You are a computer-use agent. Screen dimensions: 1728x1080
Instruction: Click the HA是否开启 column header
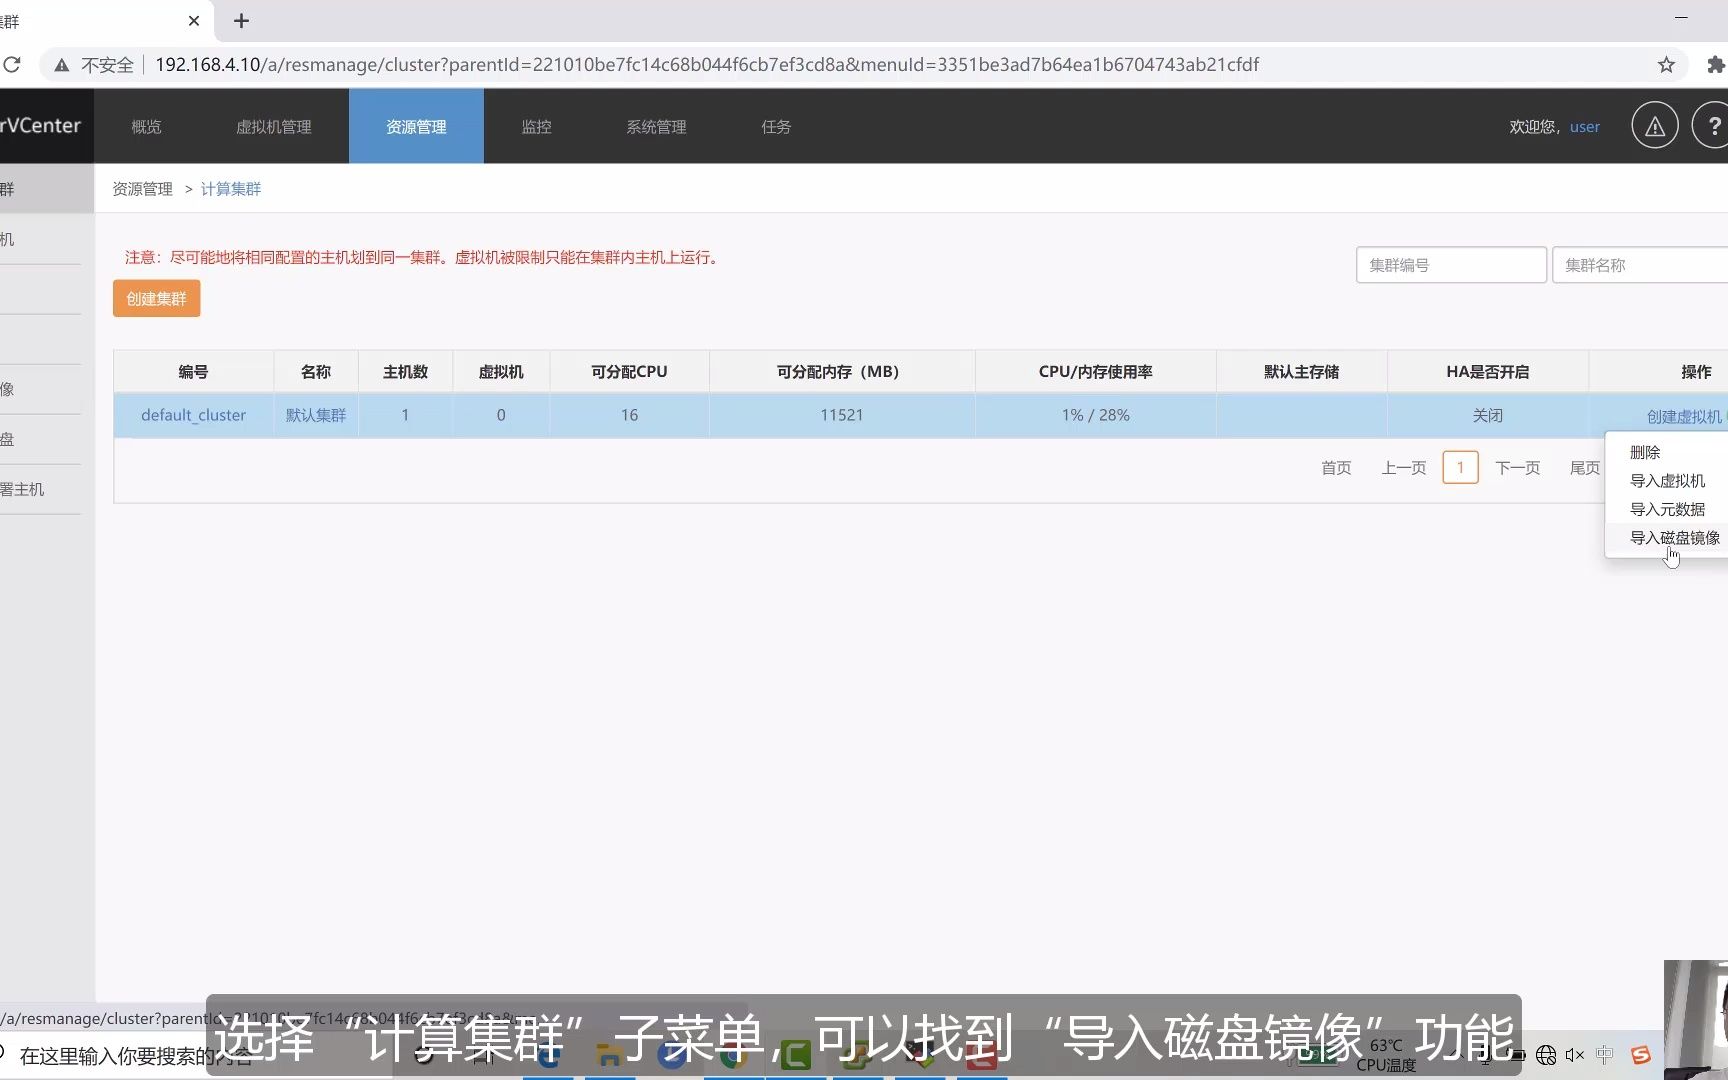[1488, 372]
